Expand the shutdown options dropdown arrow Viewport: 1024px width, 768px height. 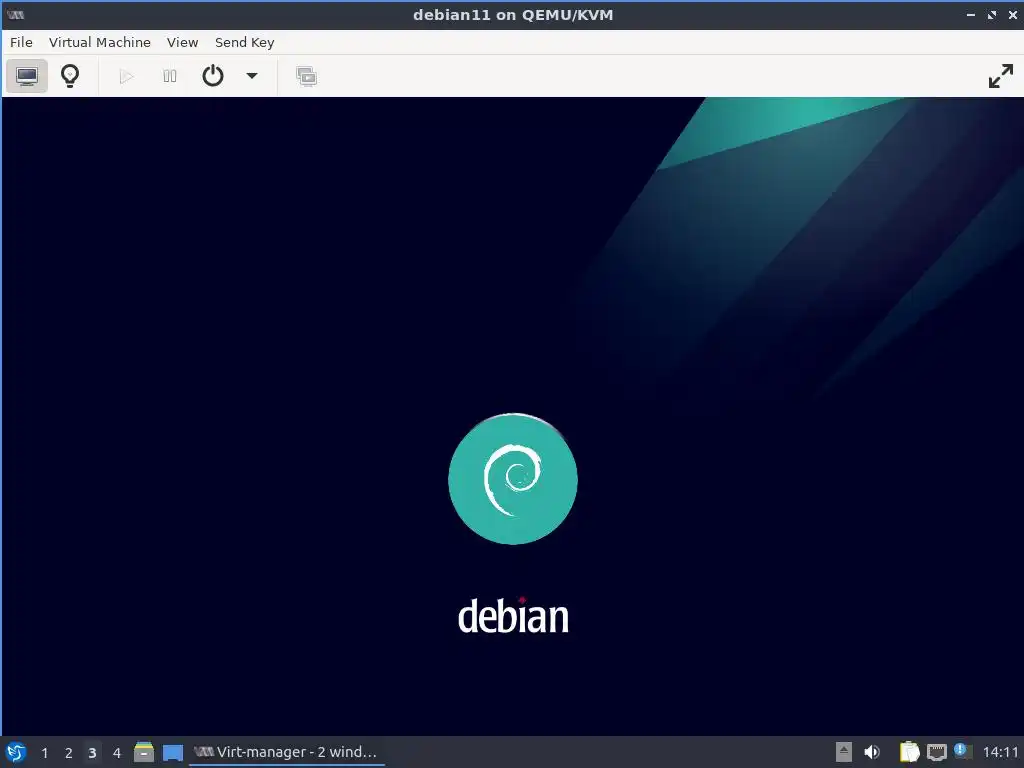click(251, 76)
